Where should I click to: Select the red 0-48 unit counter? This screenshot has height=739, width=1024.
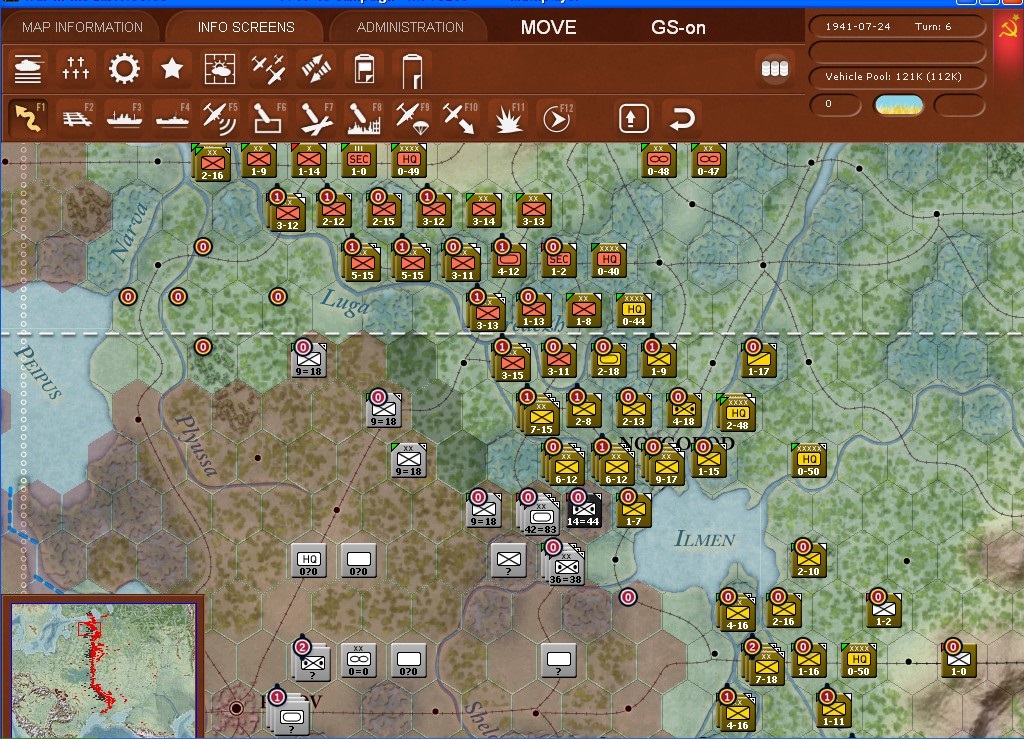(x=658, y=161)
